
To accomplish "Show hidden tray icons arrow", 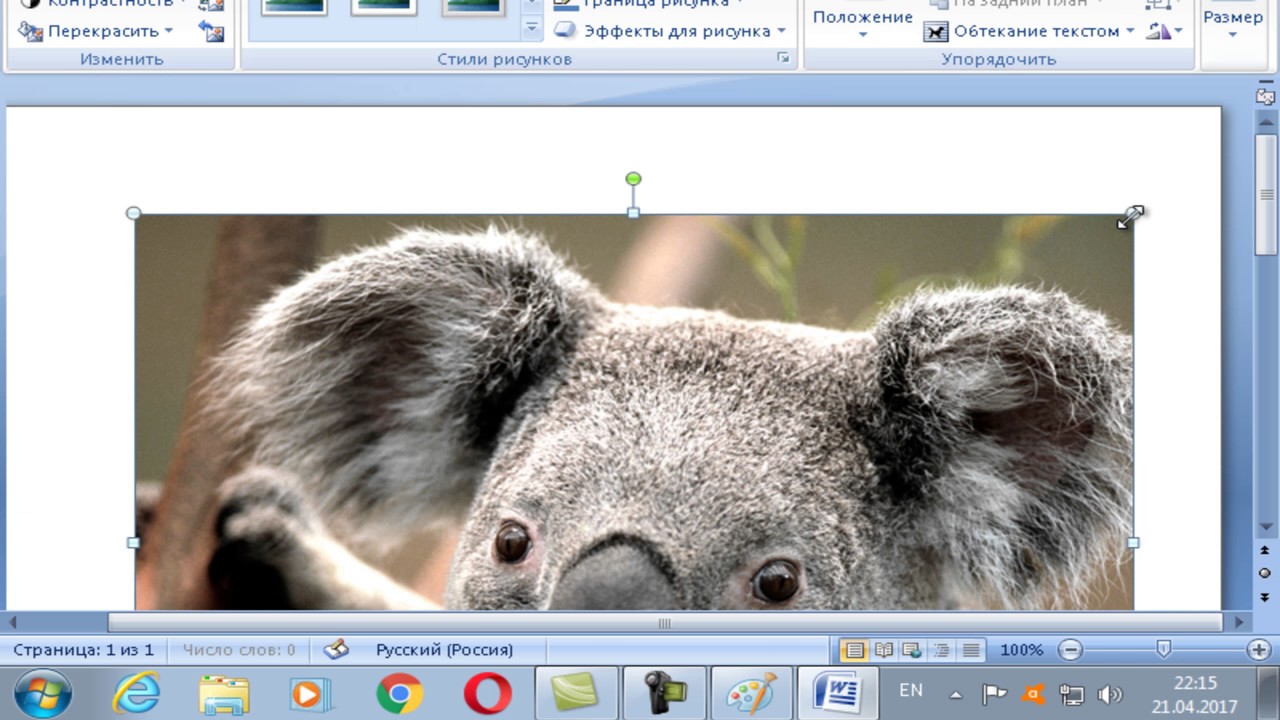I will click(956, 694).
